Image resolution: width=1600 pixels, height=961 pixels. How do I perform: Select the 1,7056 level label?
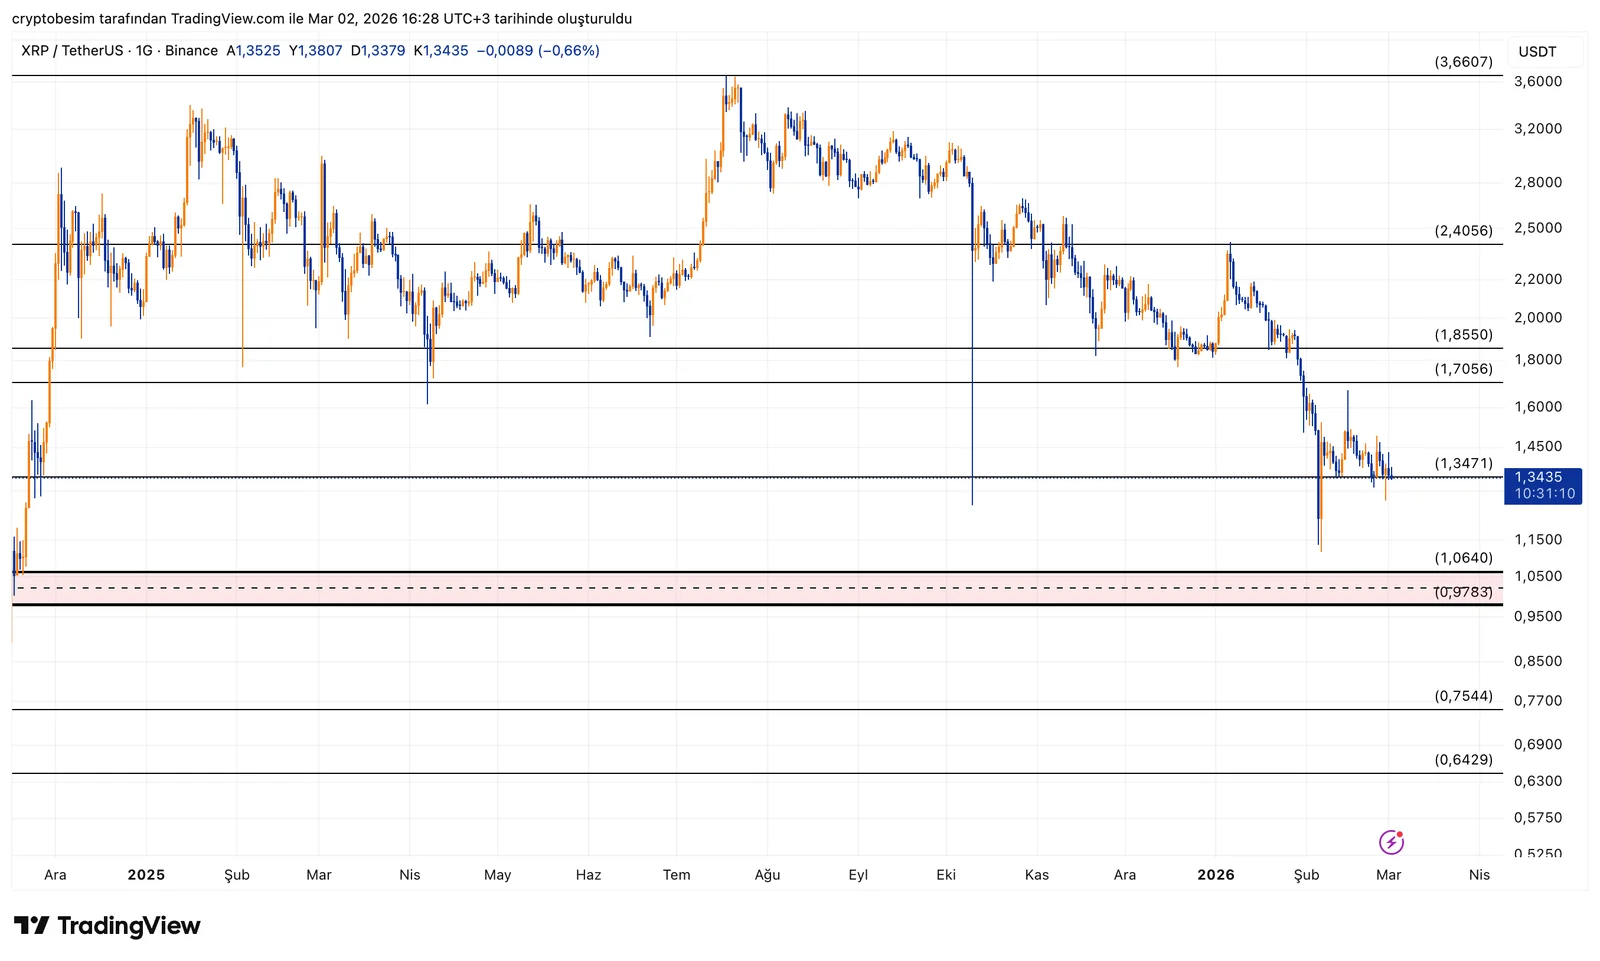coord(1463,369)
